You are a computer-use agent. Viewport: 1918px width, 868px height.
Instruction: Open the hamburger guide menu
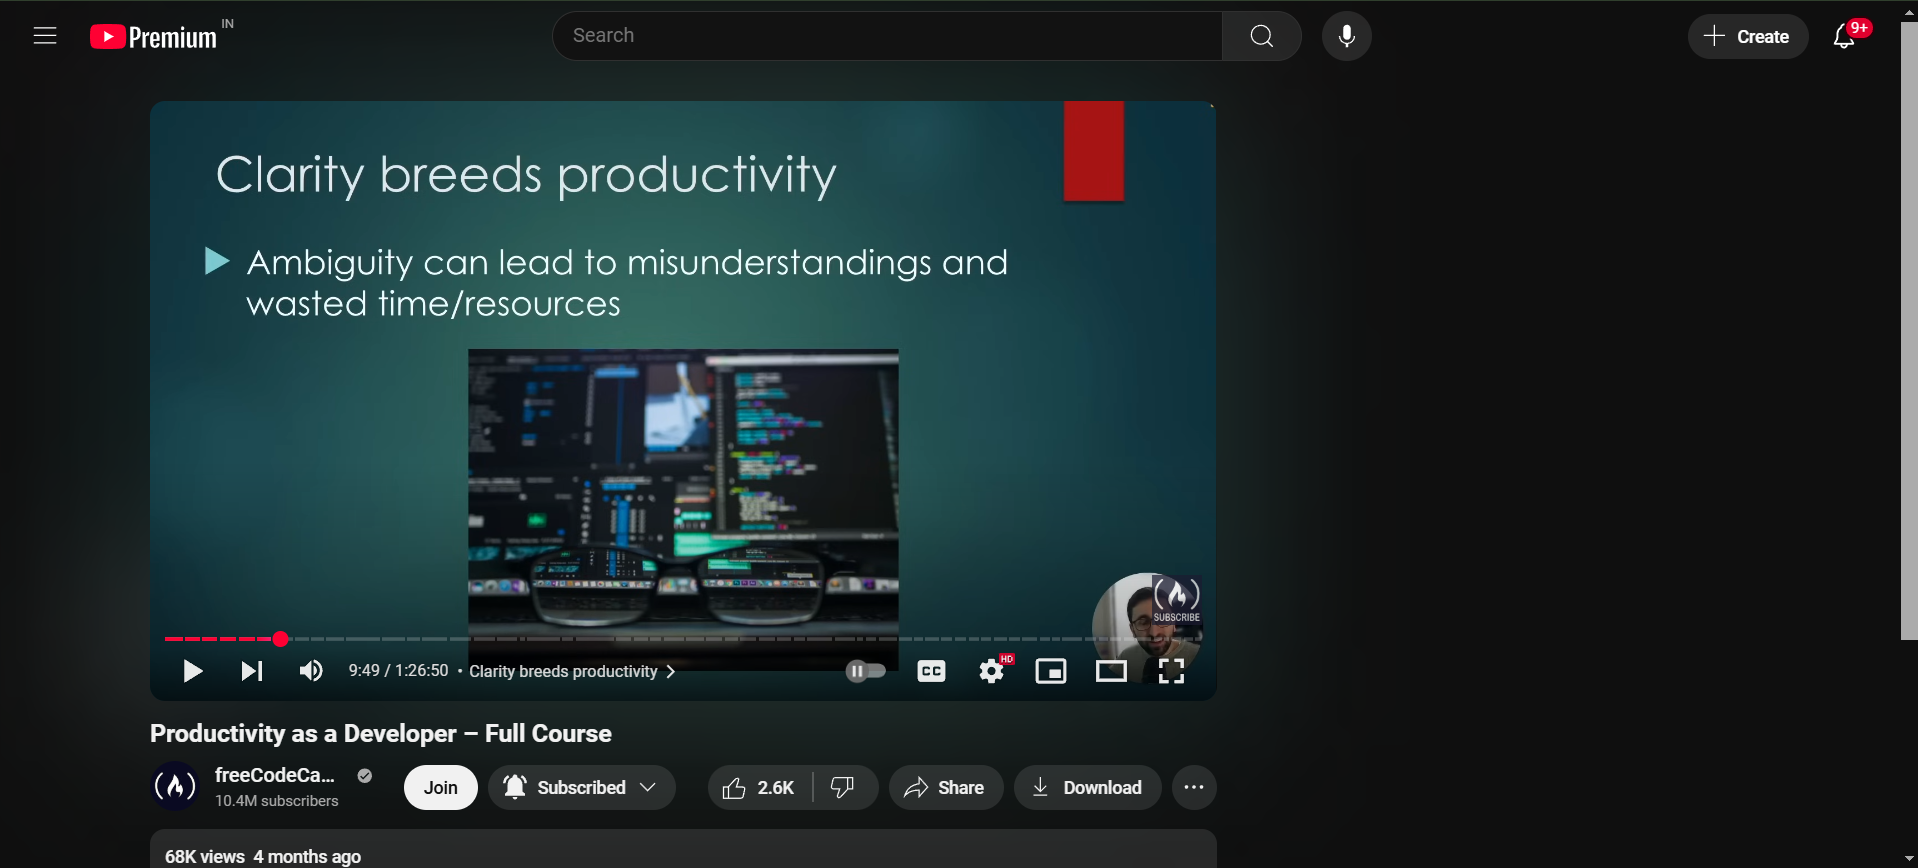pos(45,36)
